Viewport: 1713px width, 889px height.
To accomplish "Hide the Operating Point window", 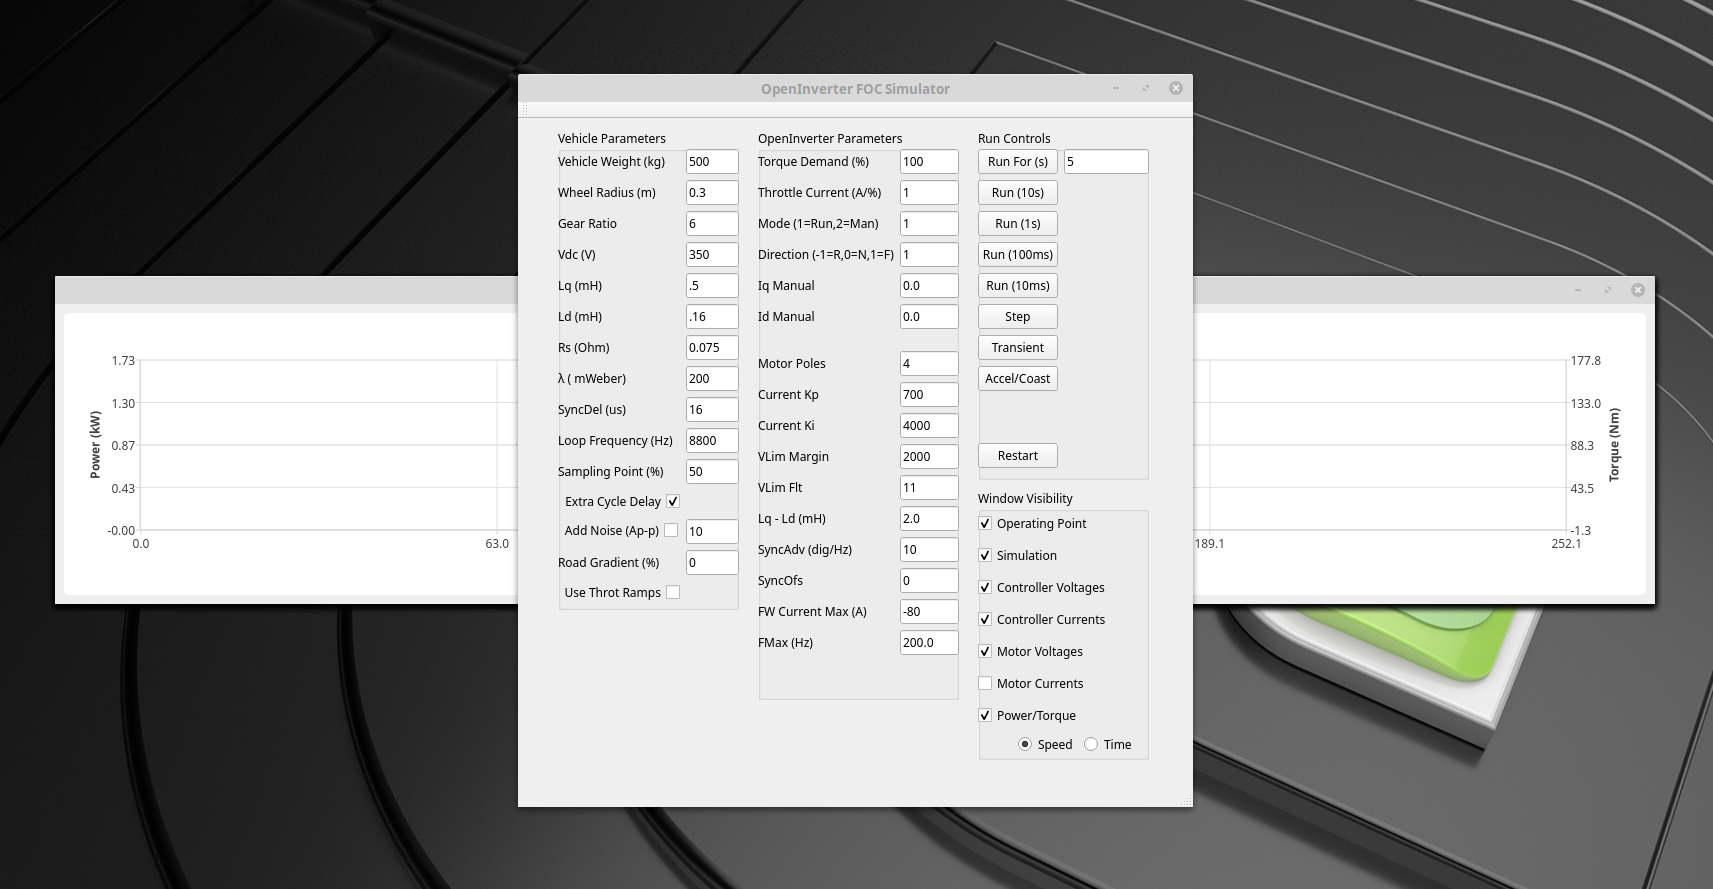I will 985,524.
